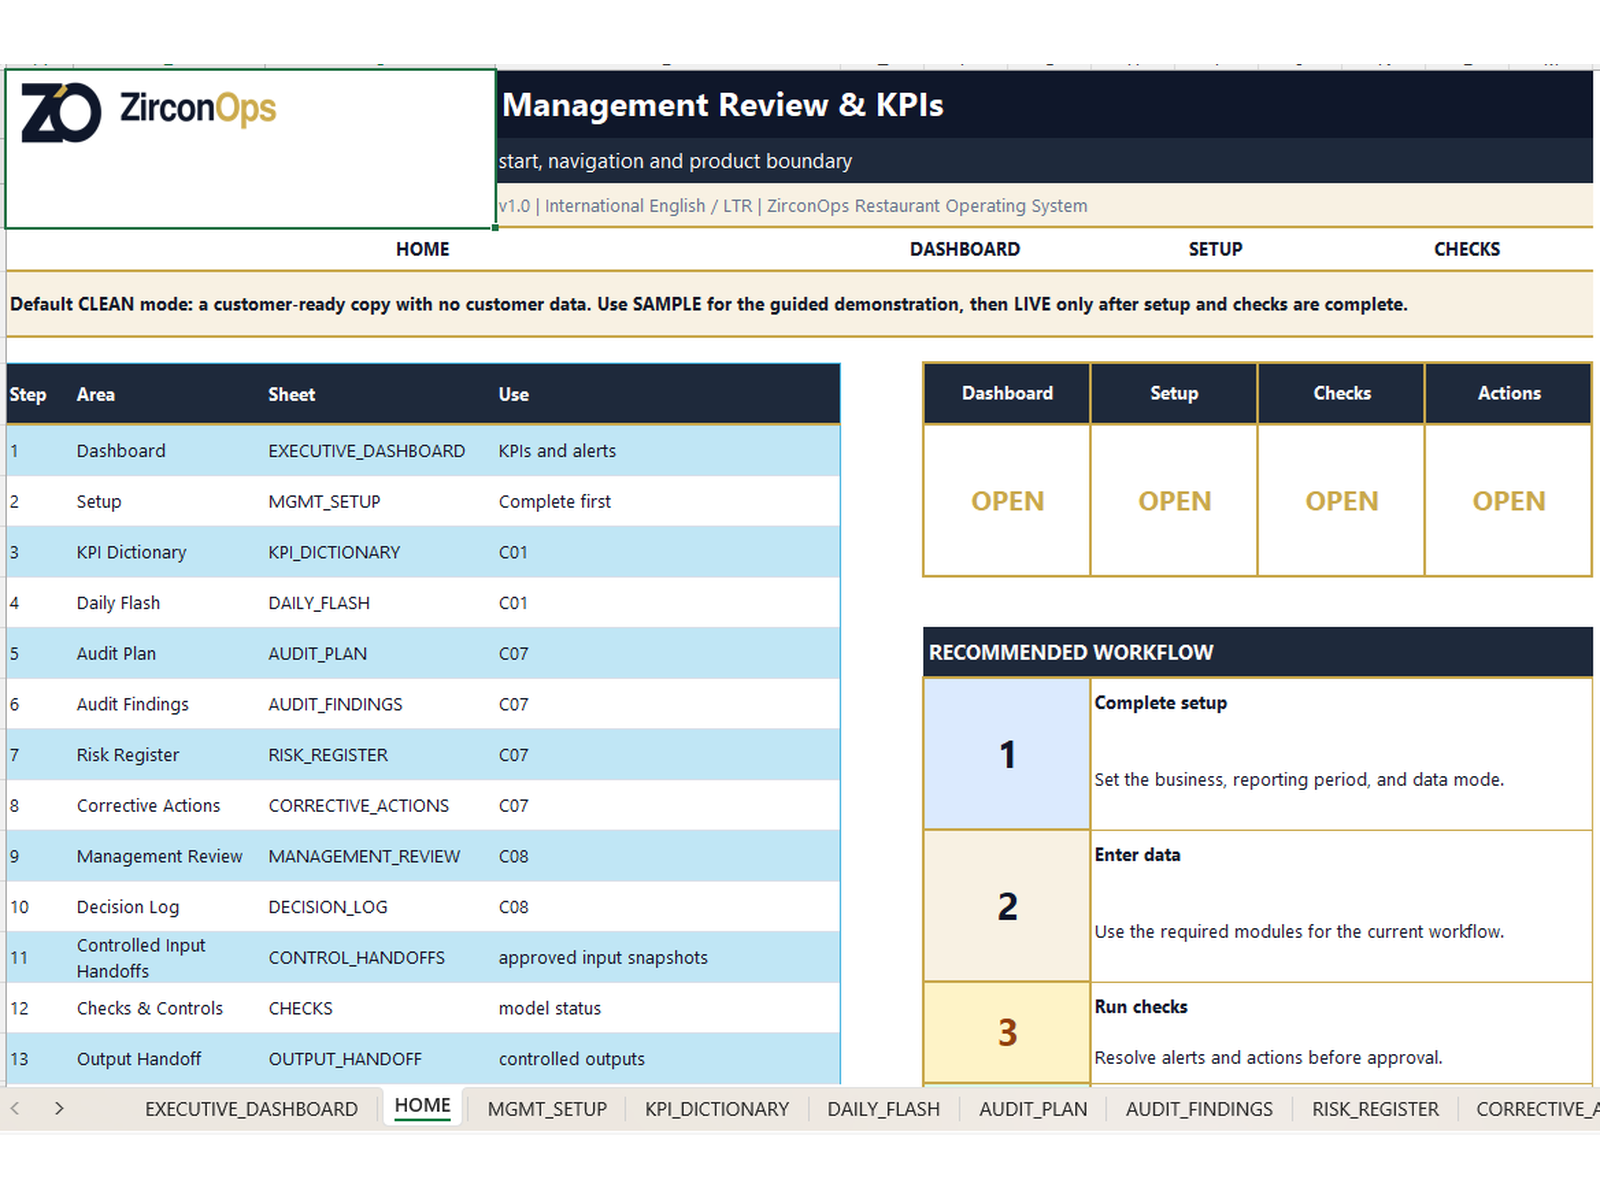
Task: Select the DECISION_LOG cell in the Sheet column
Action: (380, 907)
